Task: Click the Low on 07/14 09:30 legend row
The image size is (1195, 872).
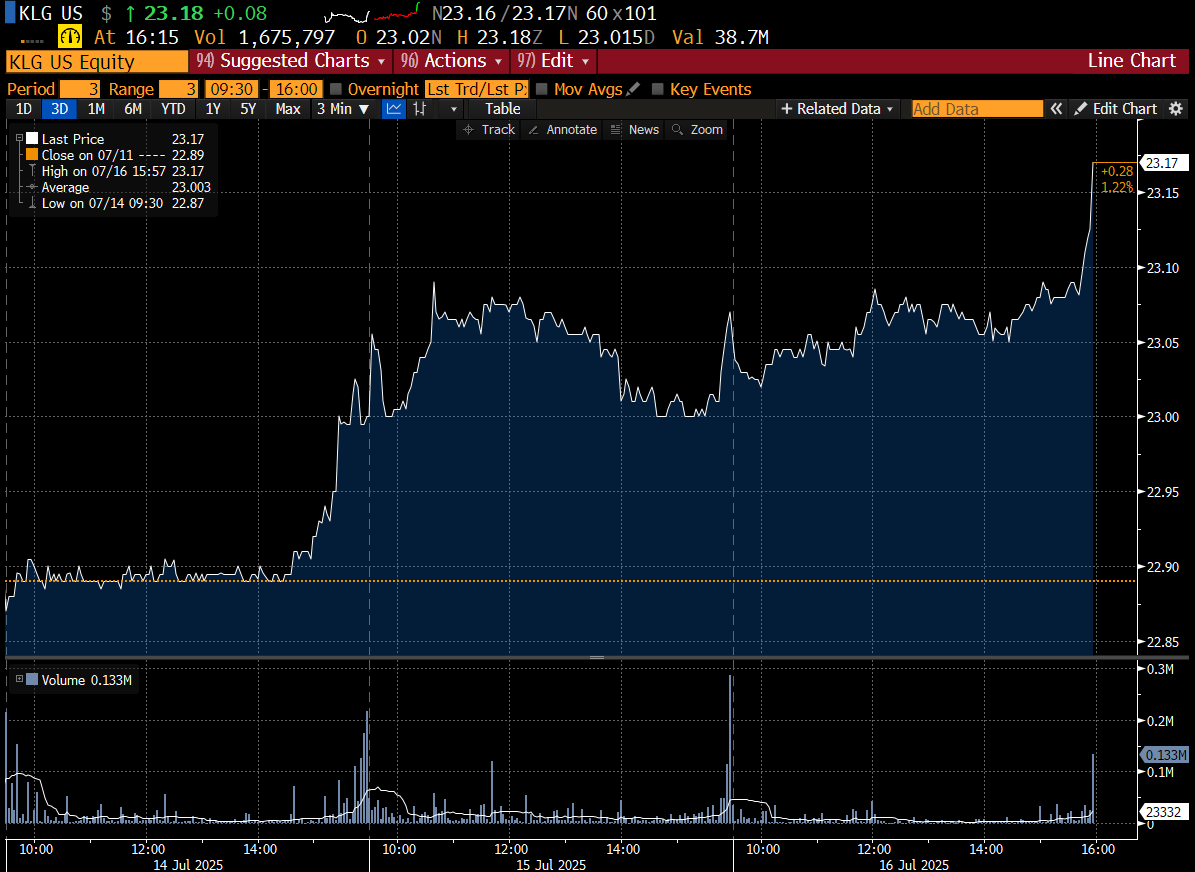Action: coord(117,204)
